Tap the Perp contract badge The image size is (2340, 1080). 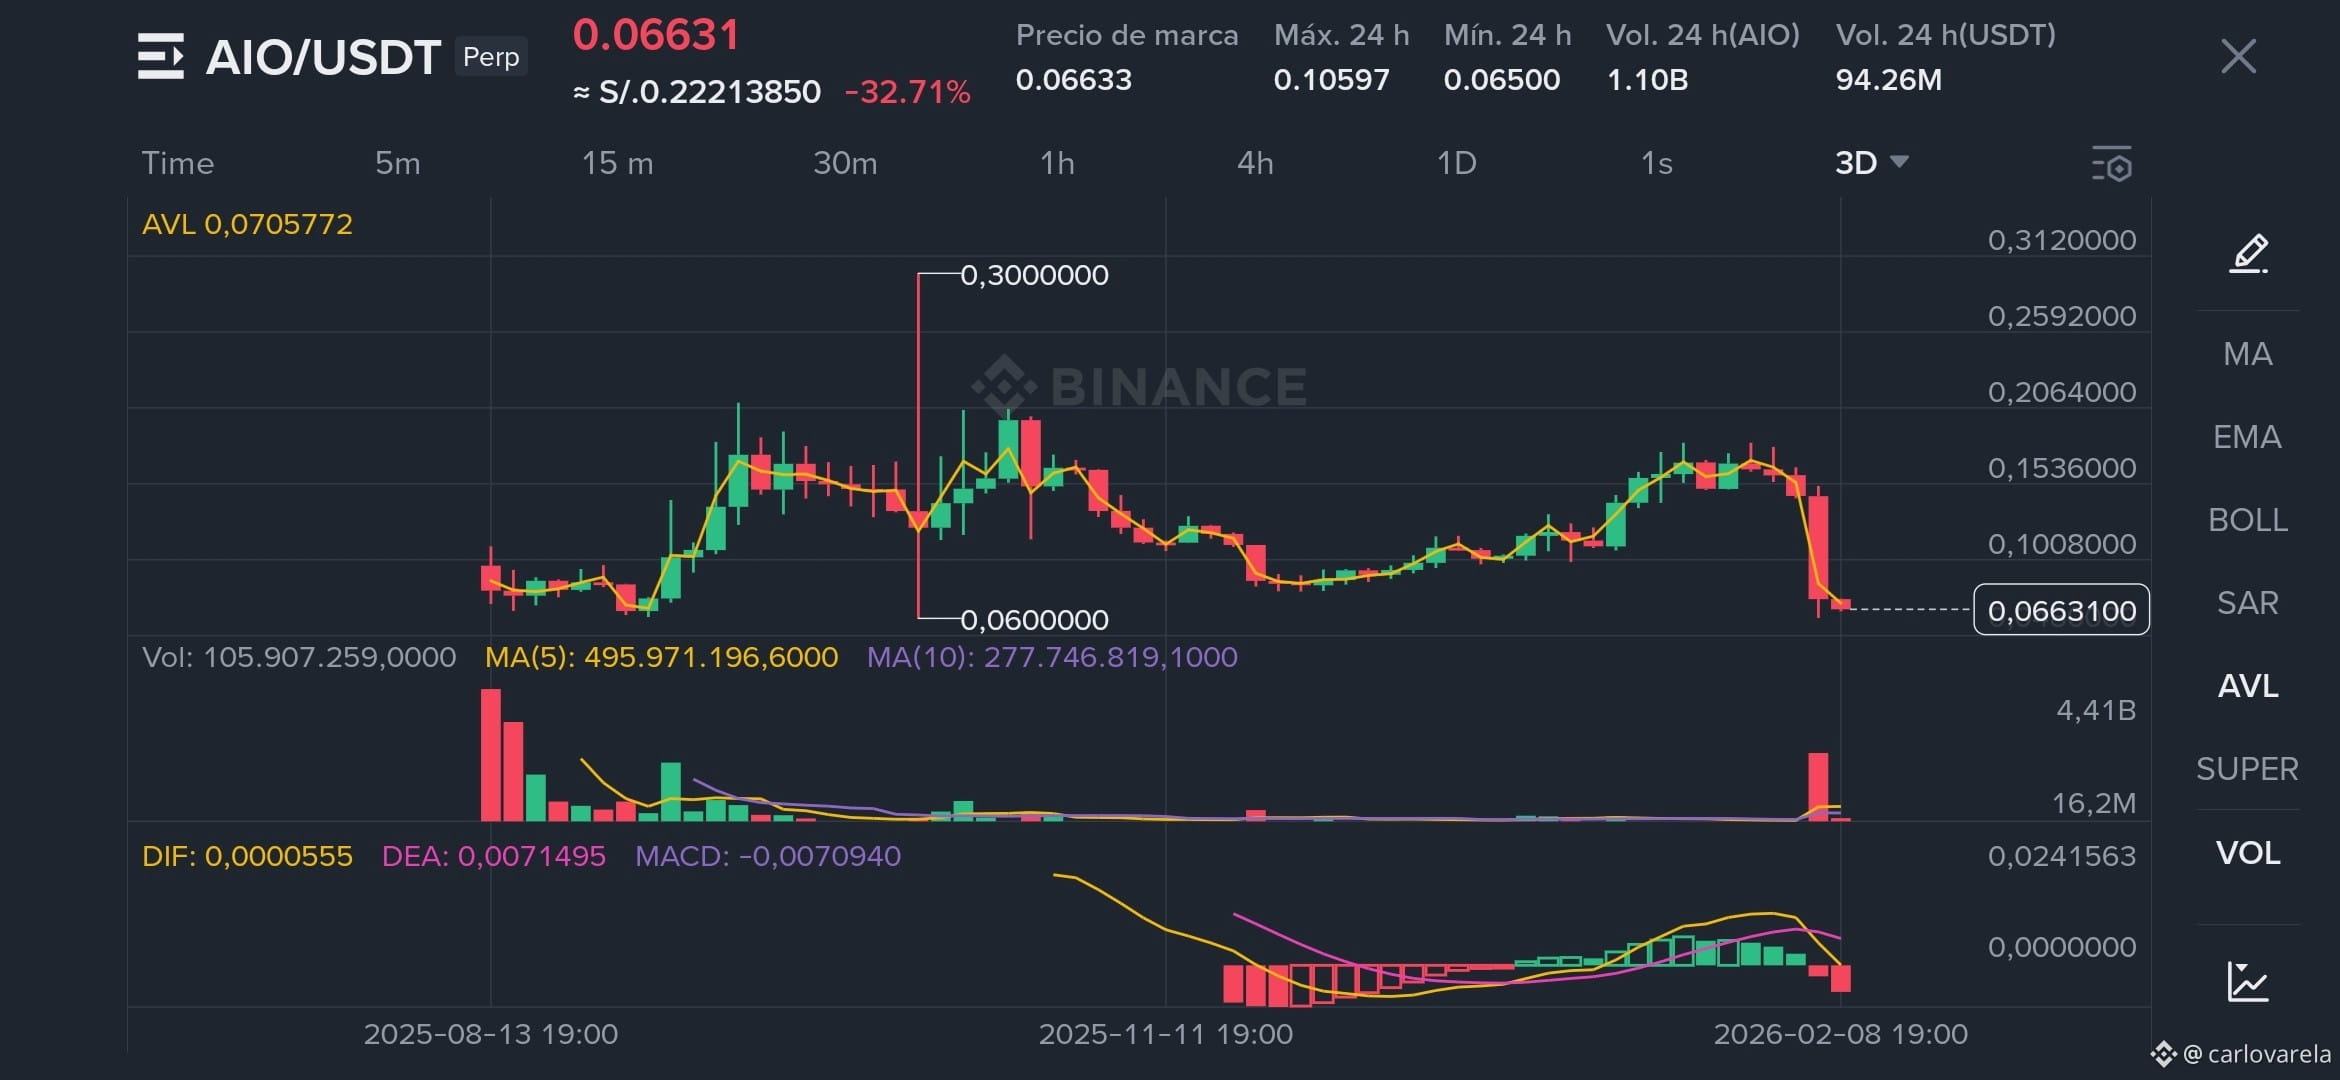pos(491,57)
